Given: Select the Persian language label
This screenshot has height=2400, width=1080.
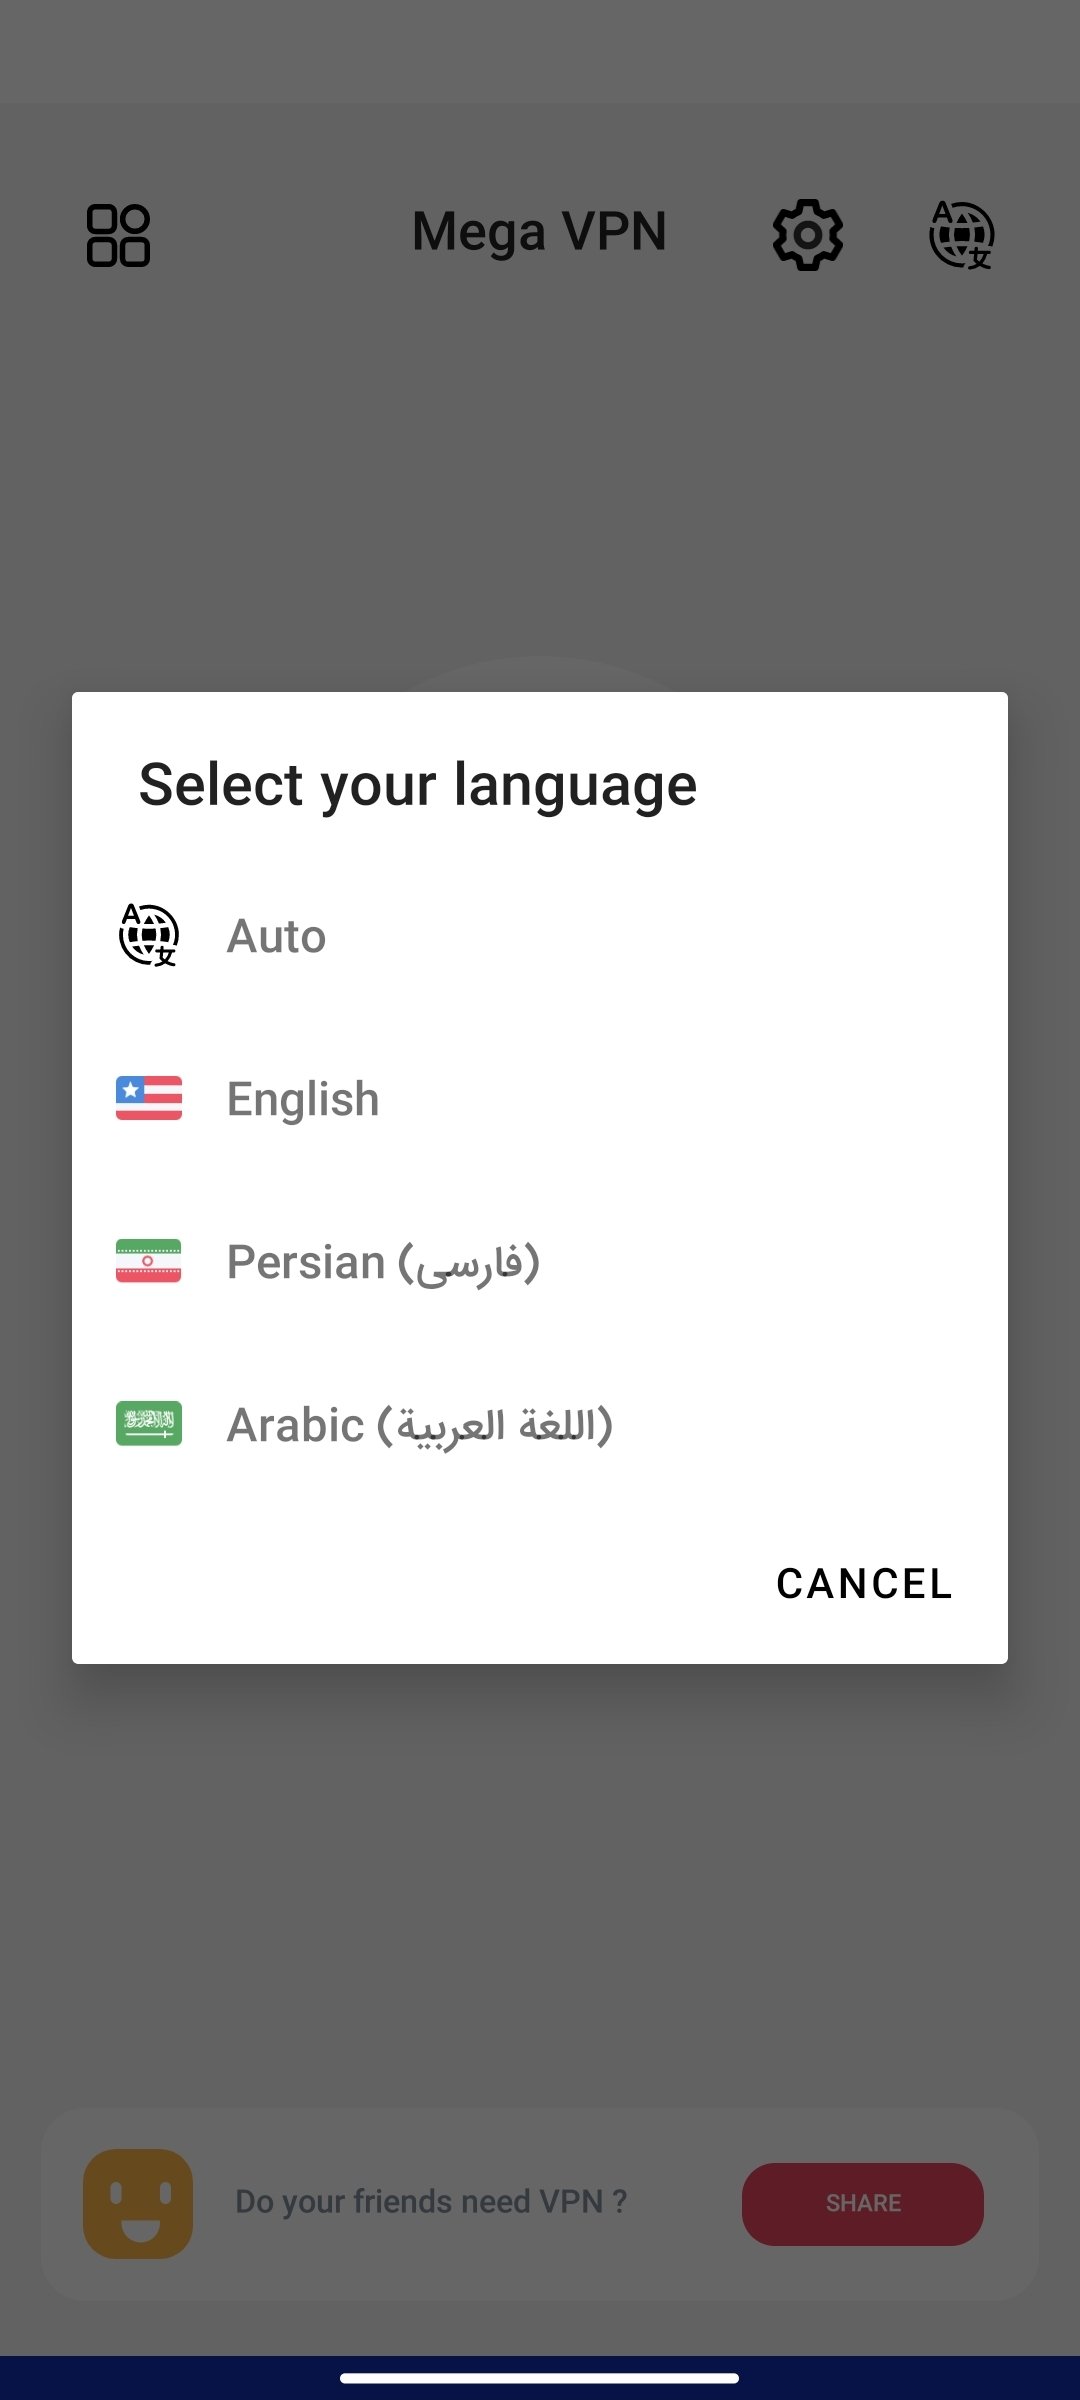Looking at the screenshot, I should [x=383, y=1262].
